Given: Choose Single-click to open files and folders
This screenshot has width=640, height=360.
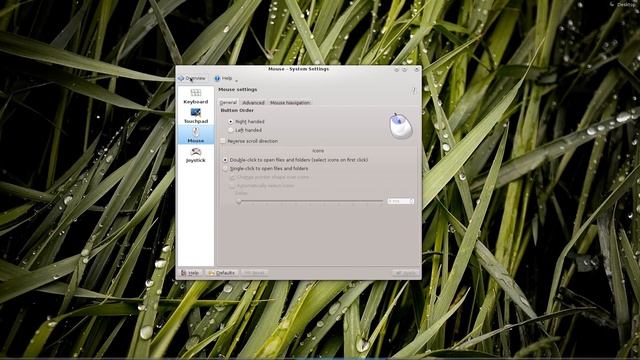Looking at the screenshot, I should (x=265, y=169).
